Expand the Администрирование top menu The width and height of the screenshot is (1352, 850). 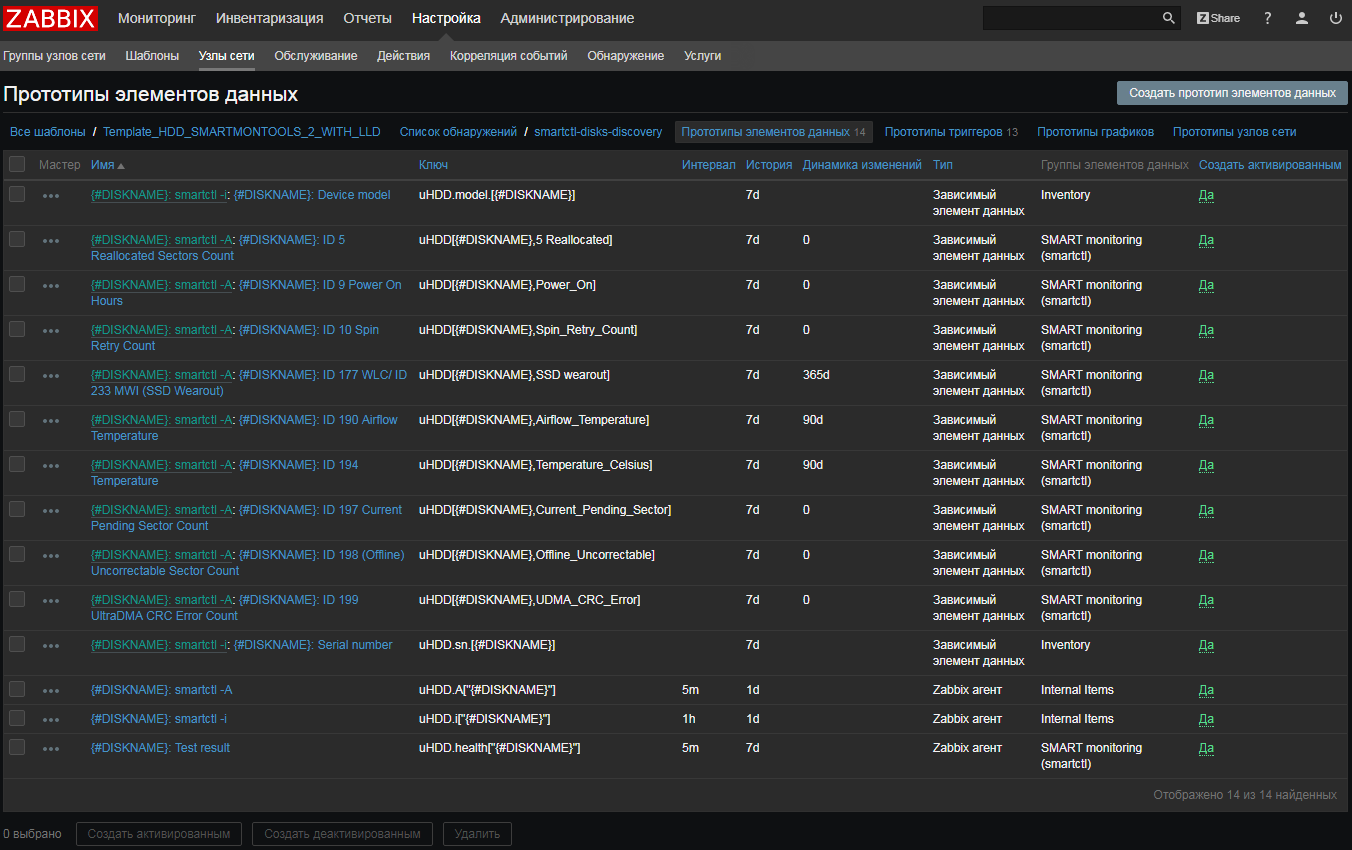[567, 18]
